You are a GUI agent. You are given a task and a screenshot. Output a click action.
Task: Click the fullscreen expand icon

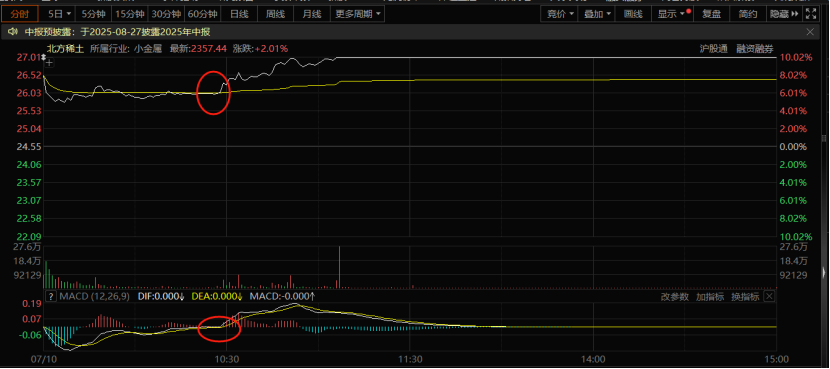tap(810, 14)
